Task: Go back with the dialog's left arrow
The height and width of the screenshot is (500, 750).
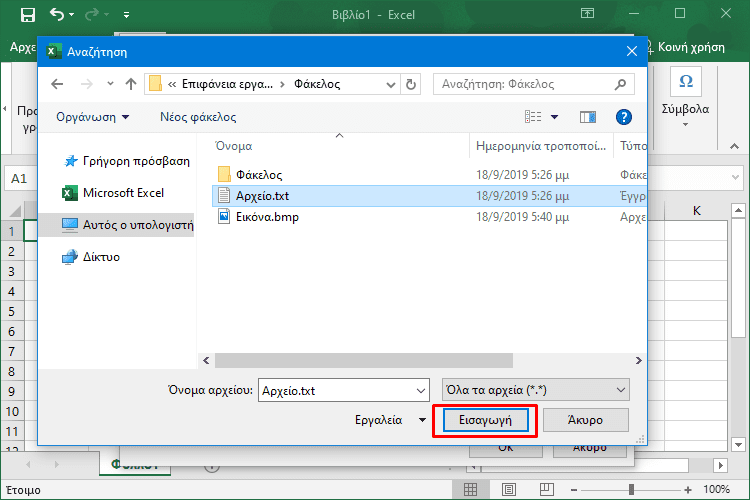Action: (57, 84)
